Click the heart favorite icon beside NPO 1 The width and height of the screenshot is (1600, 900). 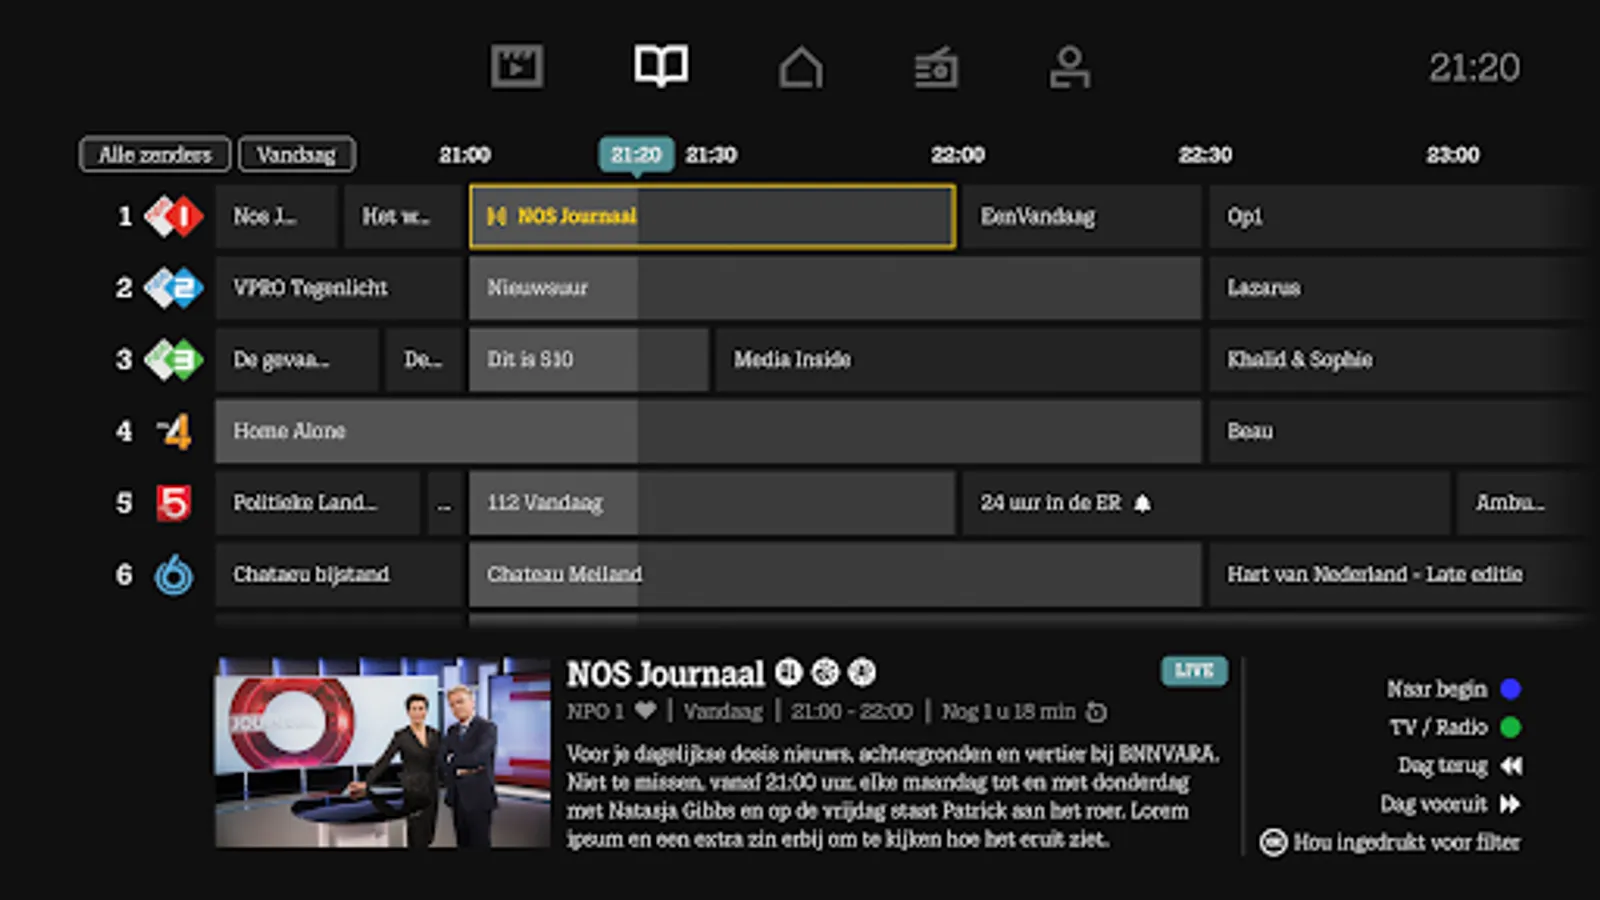click(x=646, y=711)
